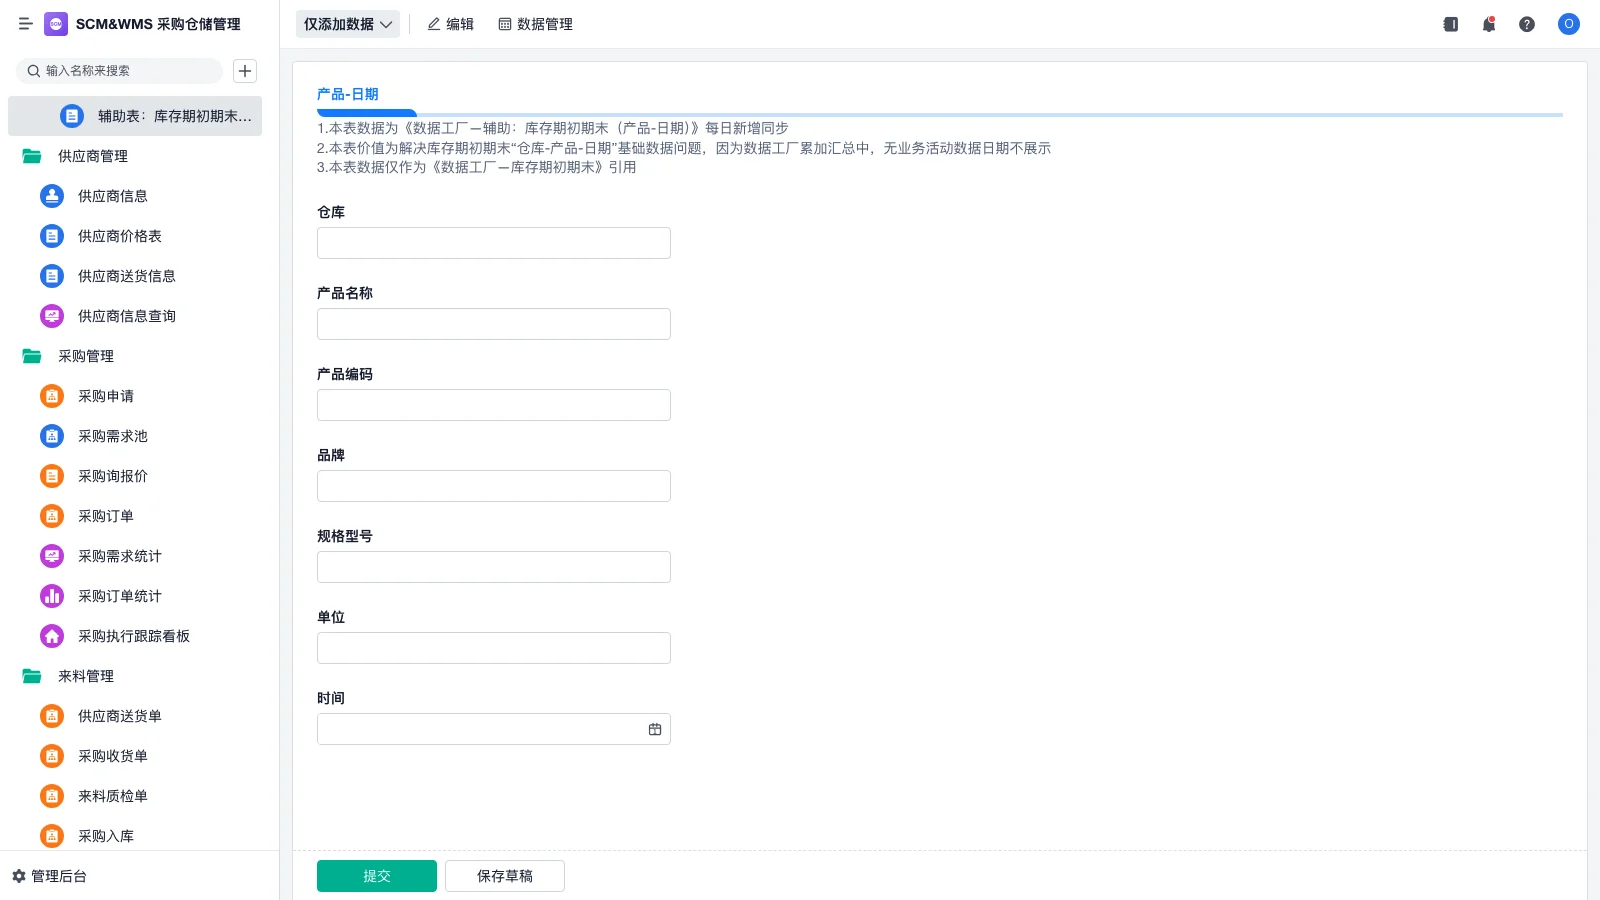This screenshot has width=1600, height=900.
Task: Select 辅助表：库存期初期末 sidebar item
Action: [135, 116]
